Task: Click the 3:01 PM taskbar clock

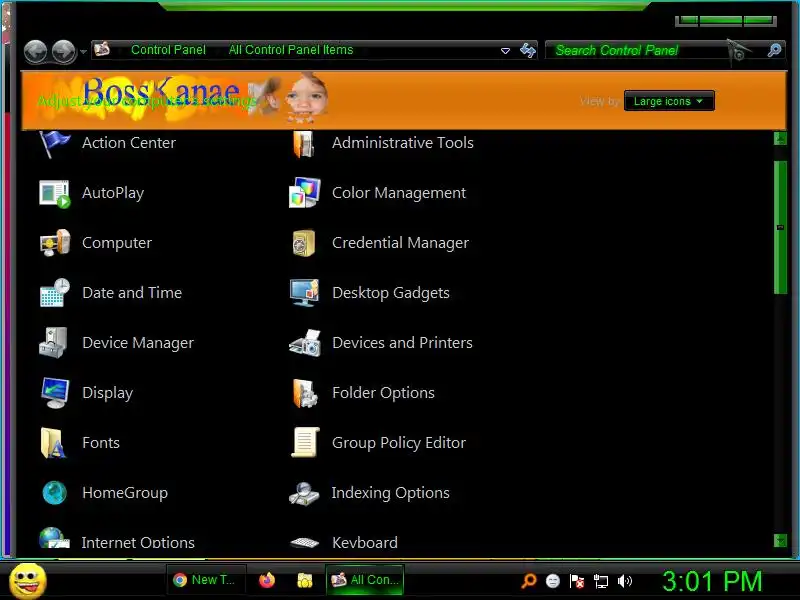Action: [712, 581]
